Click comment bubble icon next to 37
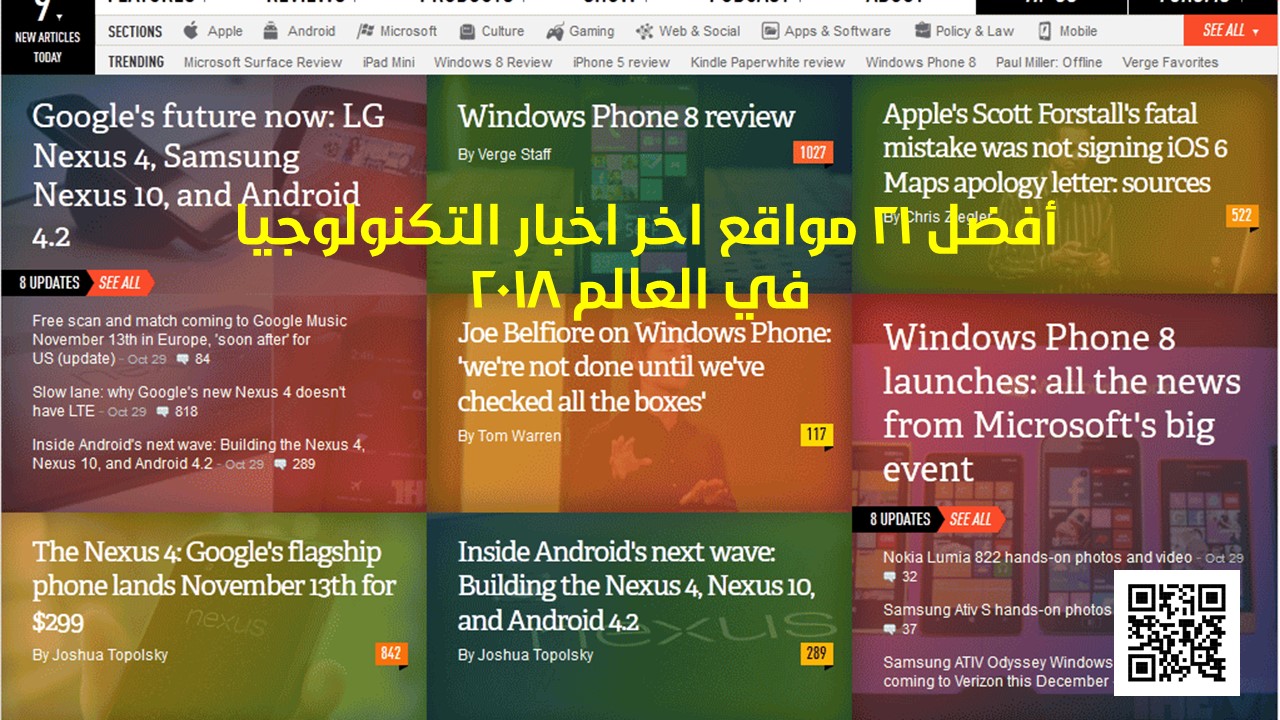 [889, 629]
